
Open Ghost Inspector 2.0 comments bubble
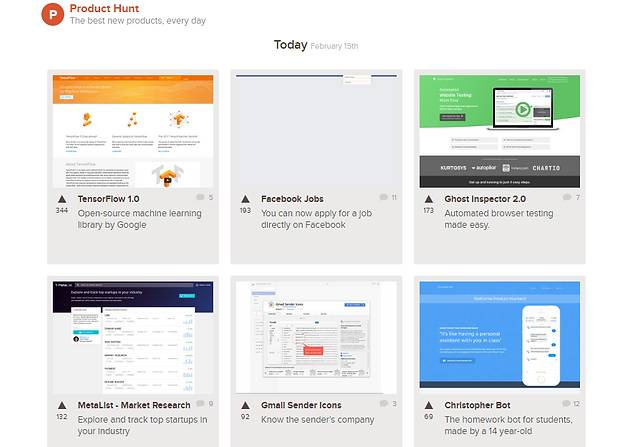(x=567, y=197)
